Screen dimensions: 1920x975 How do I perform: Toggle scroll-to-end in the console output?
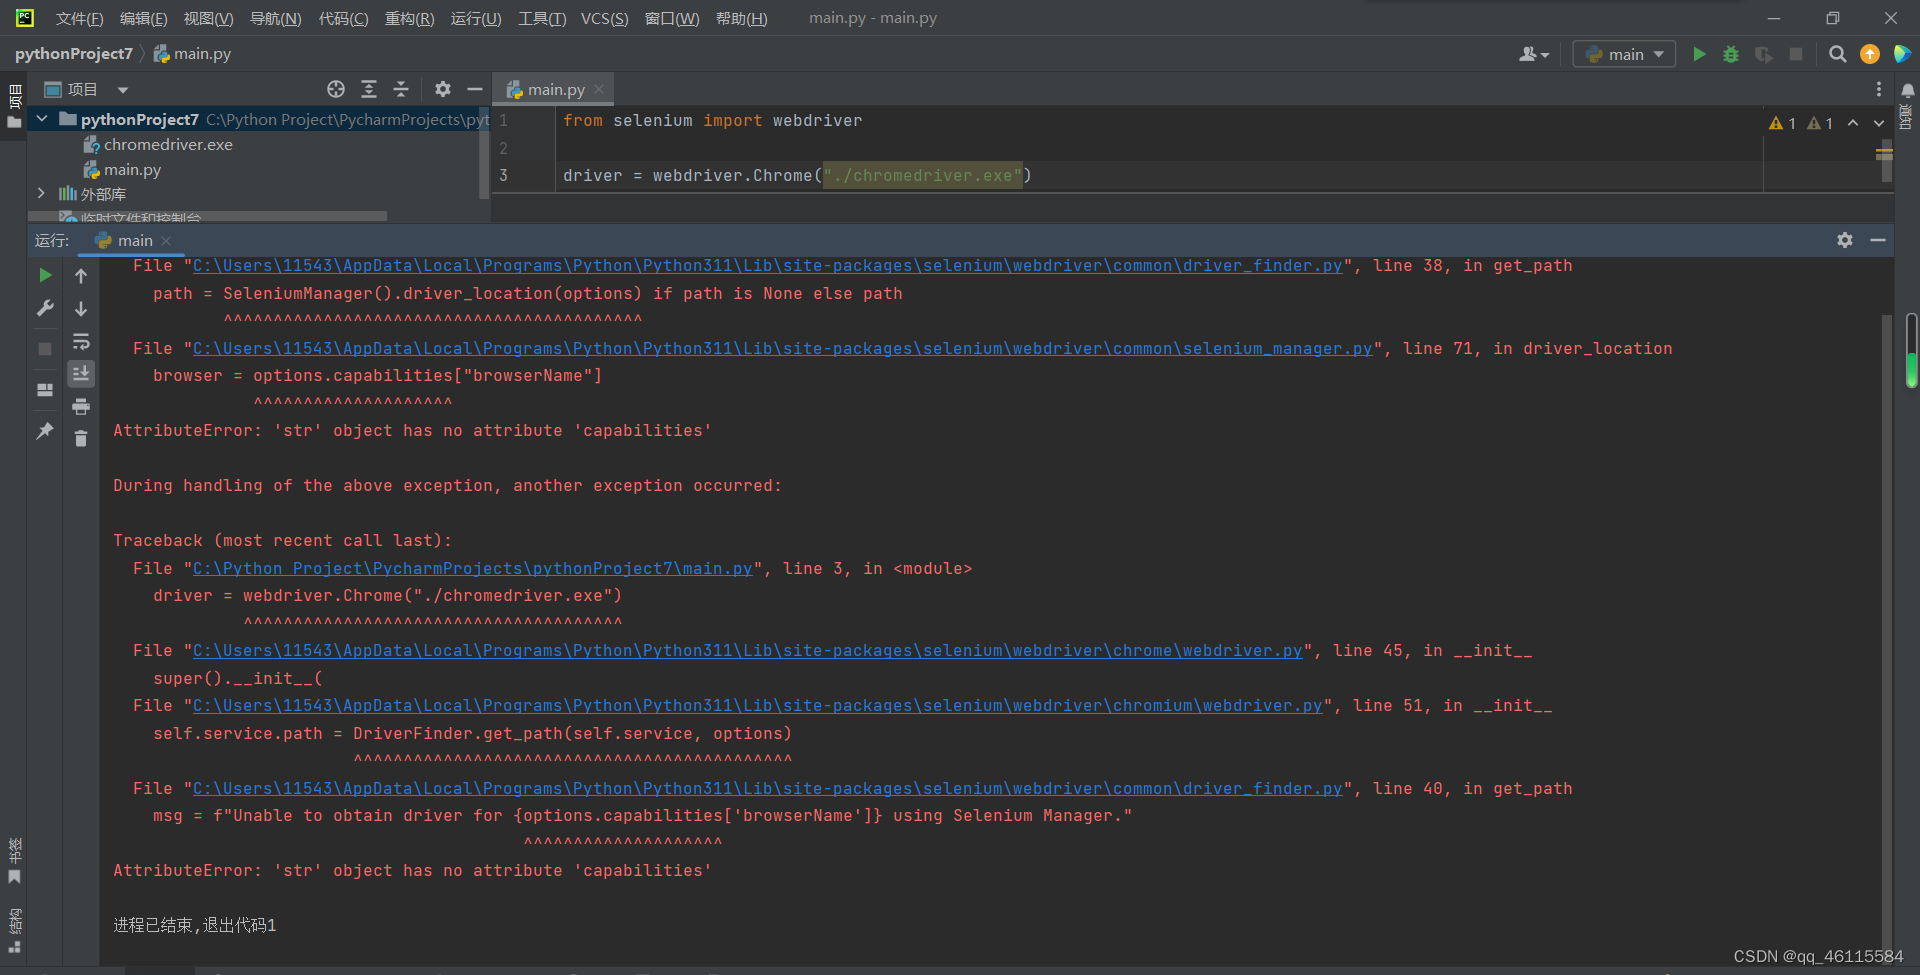[81, 373]
